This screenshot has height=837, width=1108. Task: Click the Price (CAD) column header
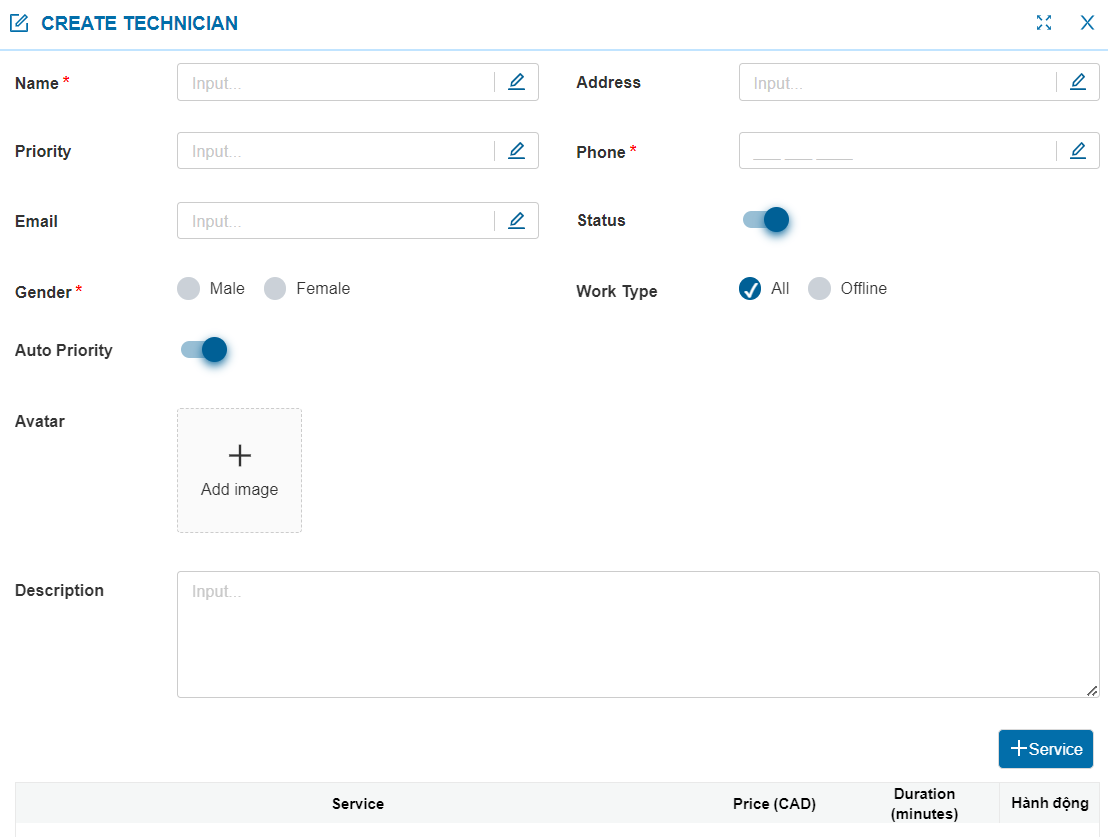click(774, 804)
